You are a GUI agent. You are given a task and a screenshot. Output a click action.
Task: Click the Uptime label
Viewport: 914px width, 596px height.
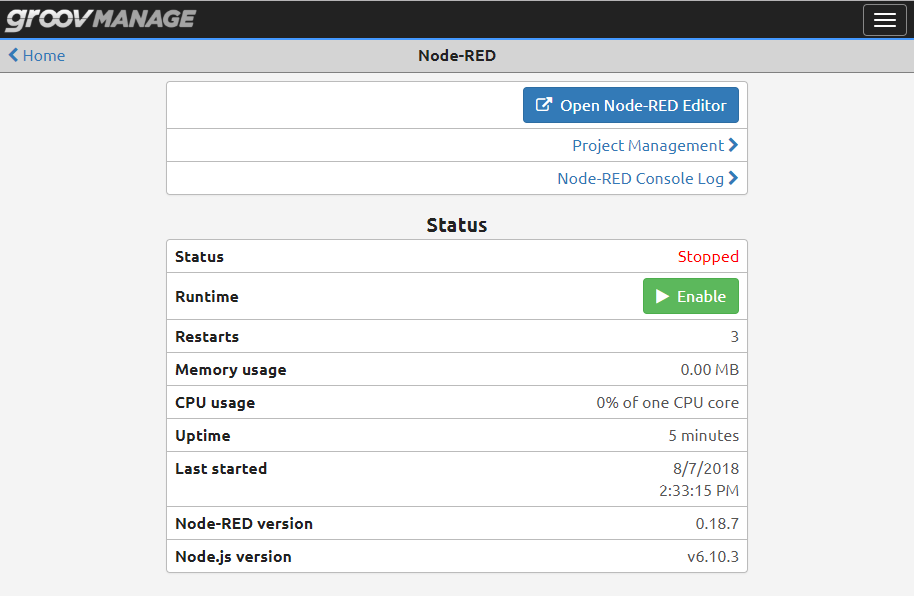point(203,436)
